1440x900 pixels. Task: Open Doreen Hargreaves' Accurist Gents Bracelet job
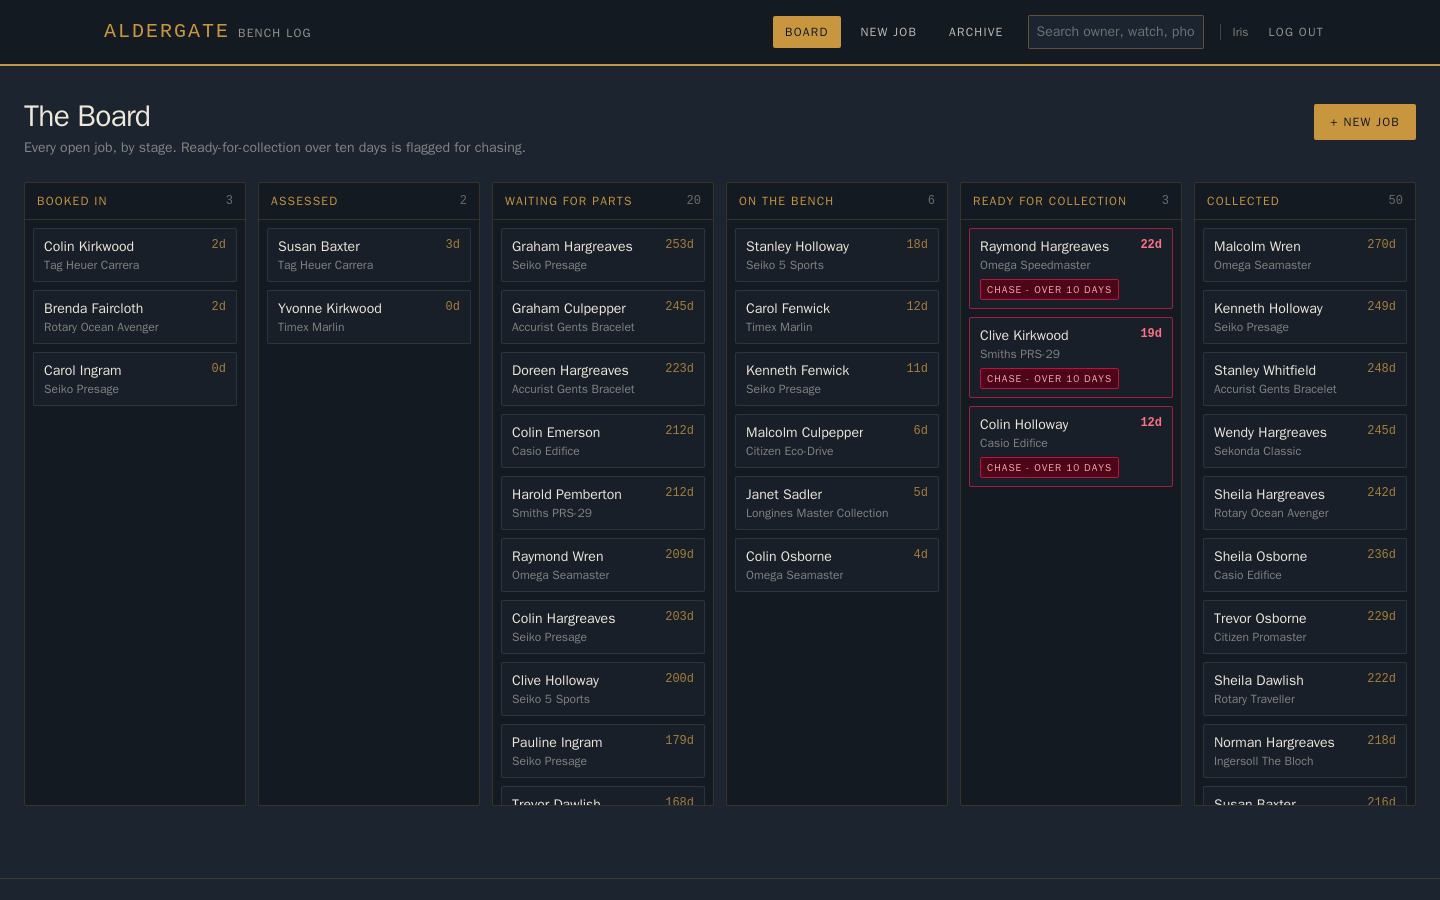pyautogui.click(x=603, y=379)
